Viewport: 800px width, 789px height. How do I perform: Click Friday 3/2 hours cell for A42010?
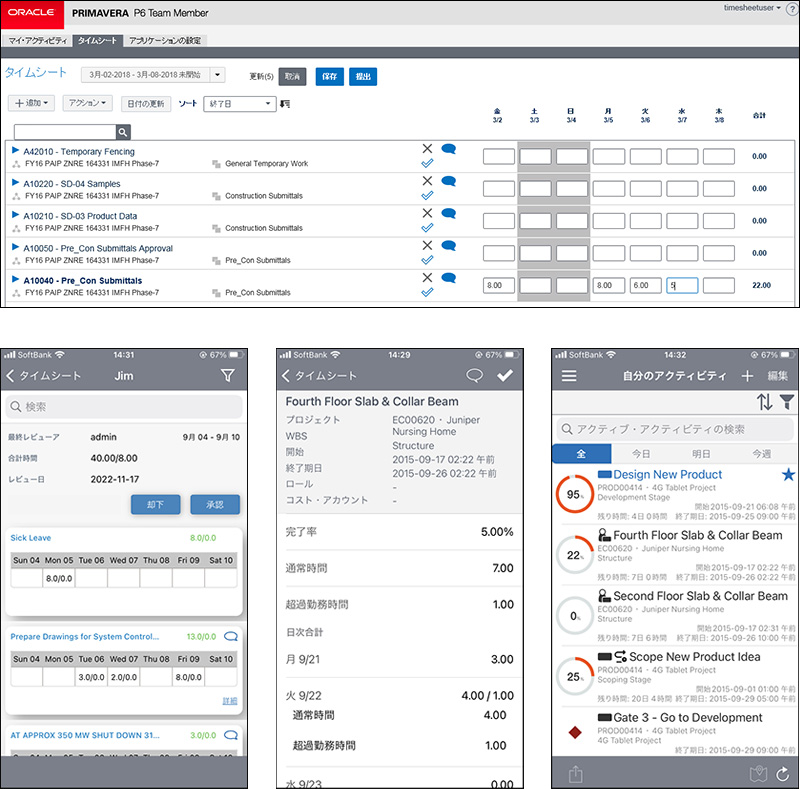[498, 156]
